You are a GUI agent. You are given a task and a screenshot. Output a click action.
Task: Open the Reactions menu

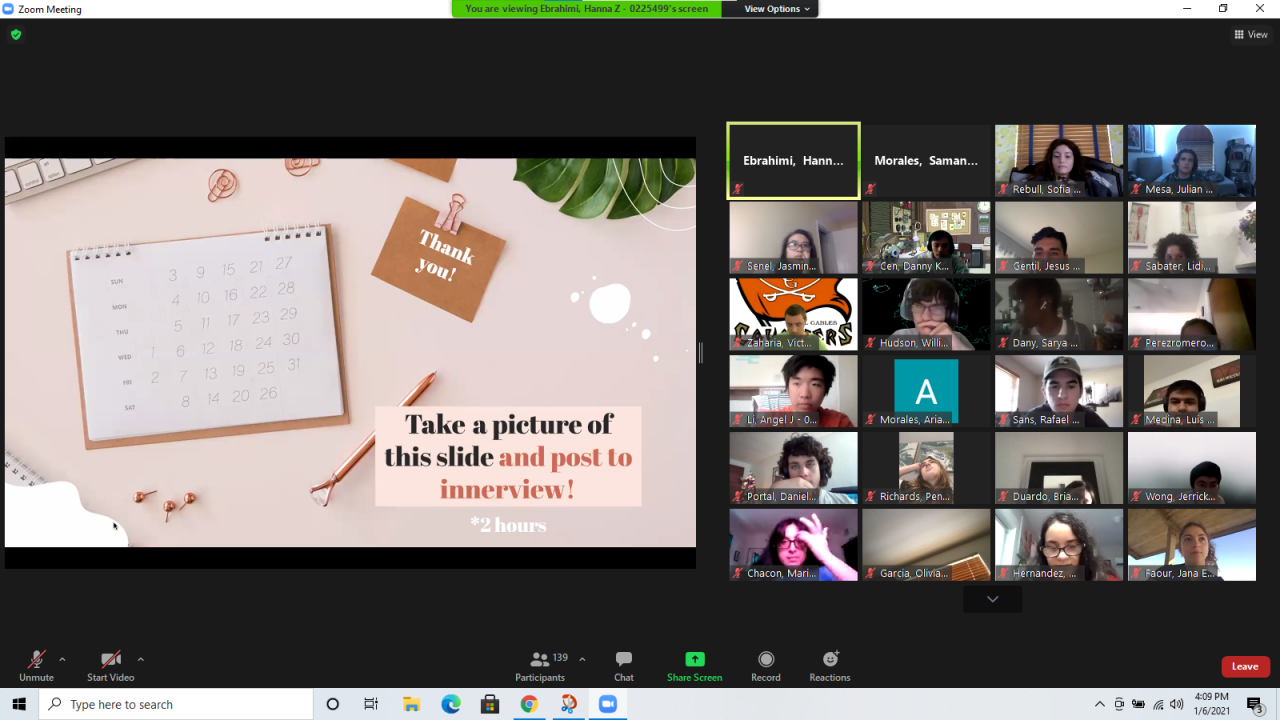(830, 666)
